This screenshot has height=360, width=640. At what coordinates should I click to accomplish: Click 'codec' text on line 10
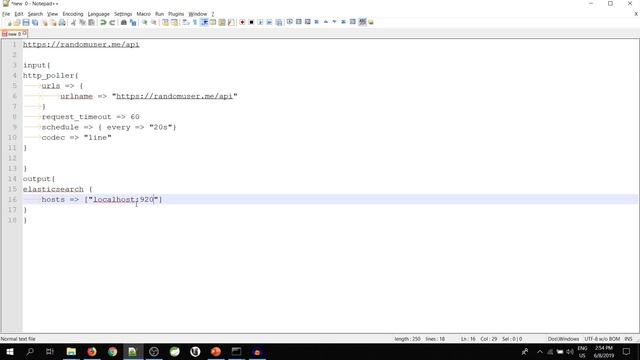[x=53, y=138]
